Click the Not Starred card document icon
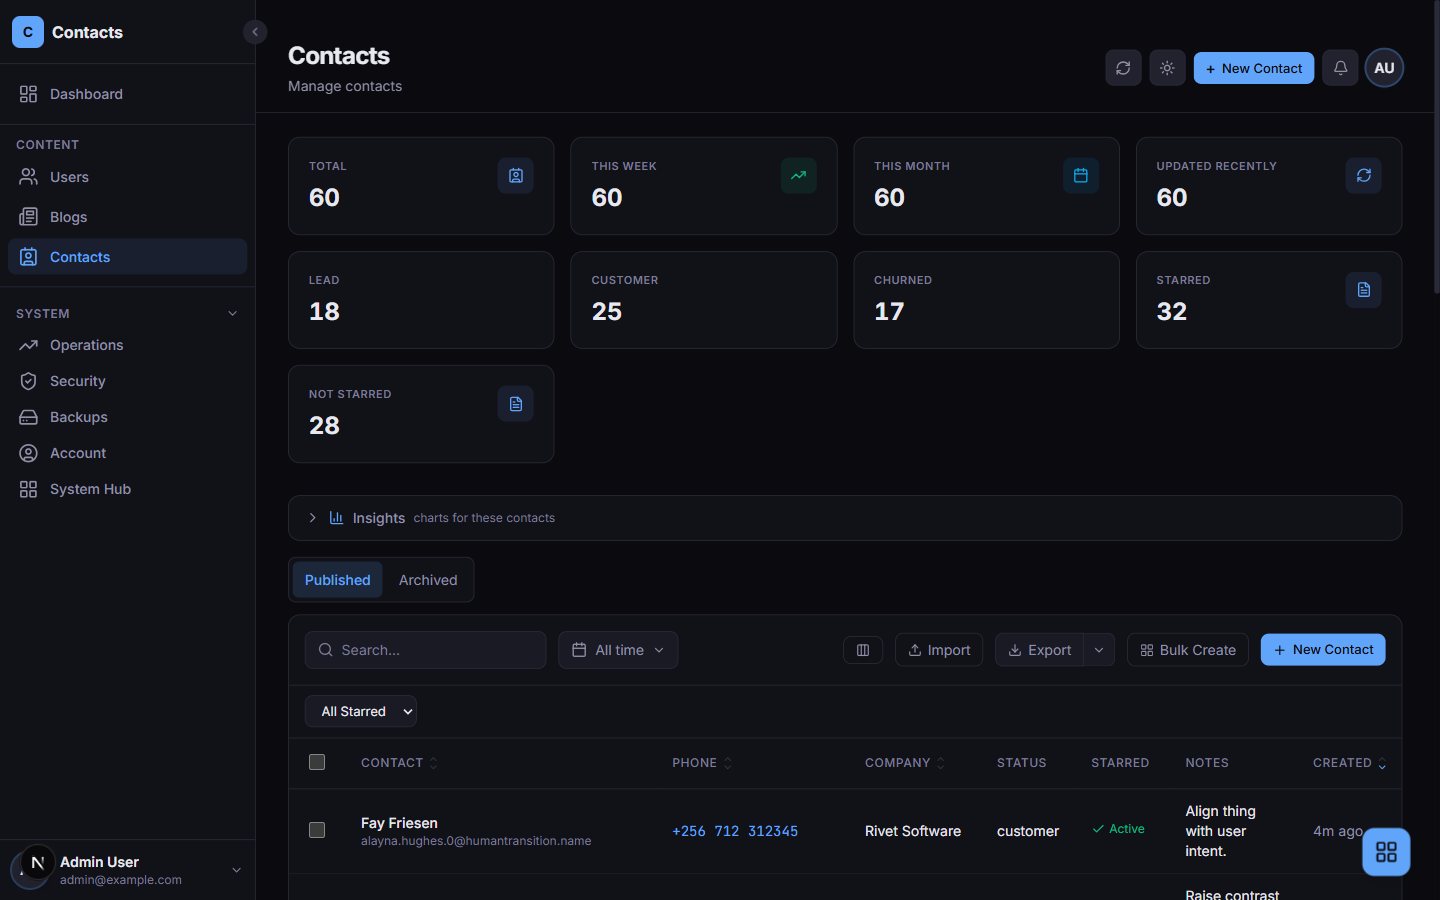This screenshot has height=900, width=1440. coord(516,404)
